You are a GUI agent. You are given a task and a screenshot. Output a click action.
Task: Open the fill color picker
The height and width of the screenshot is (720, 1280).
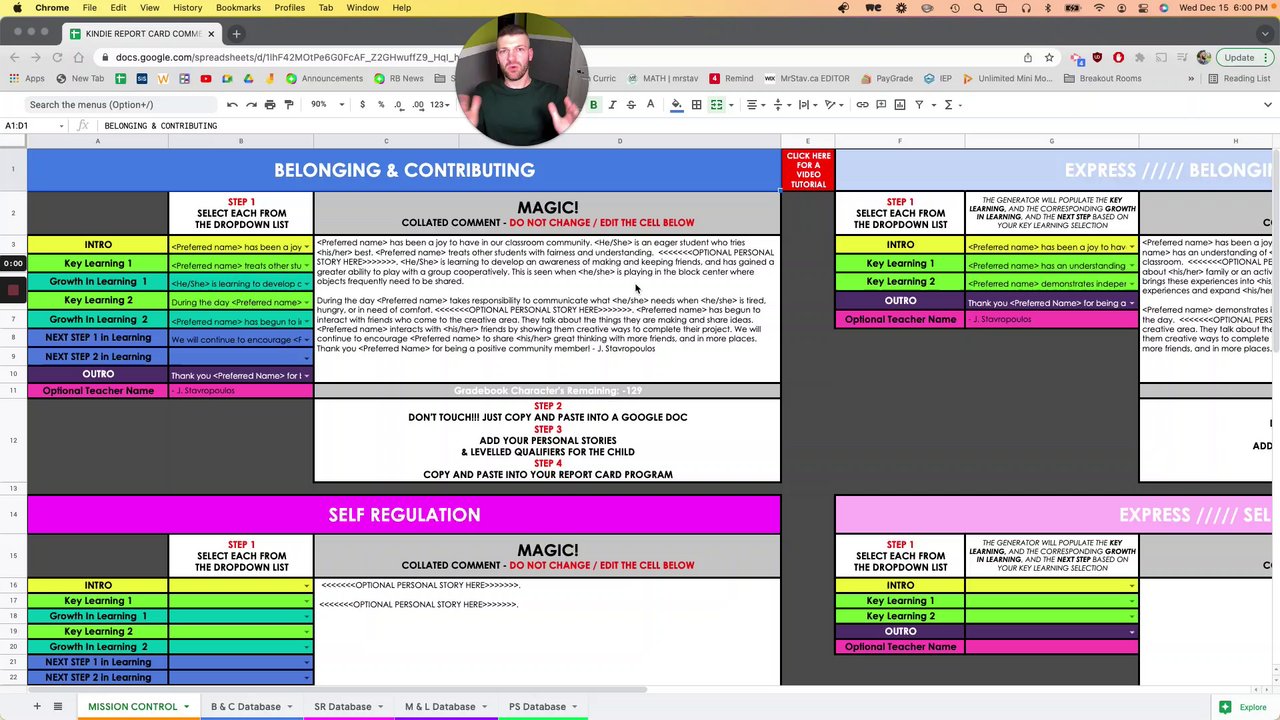click(x=677, y=104)
